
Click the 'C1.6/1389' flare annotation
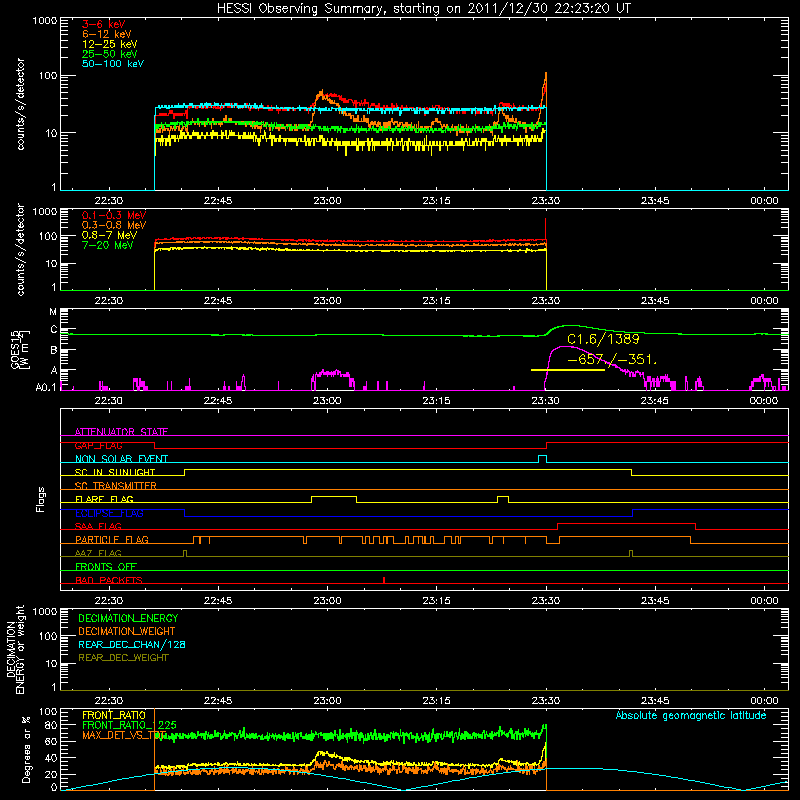point(603,339)
